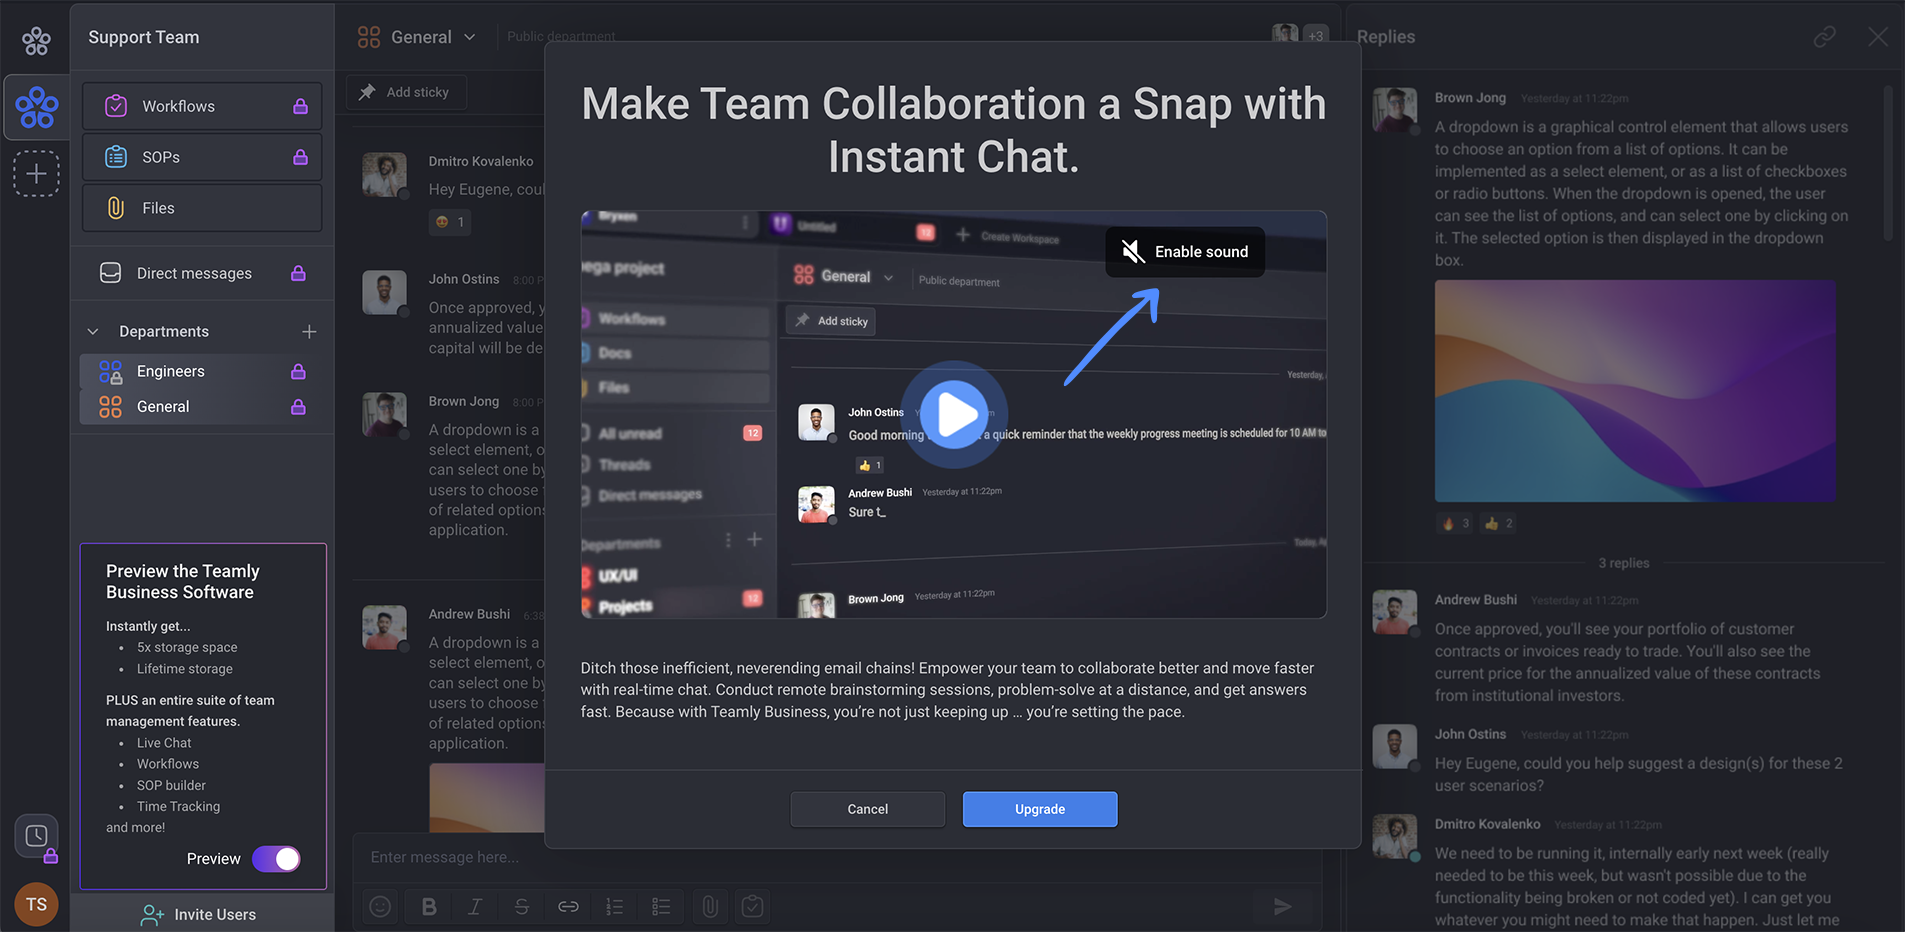Click Dmitro Kovalenko's avatar in chat

[384, 174]
